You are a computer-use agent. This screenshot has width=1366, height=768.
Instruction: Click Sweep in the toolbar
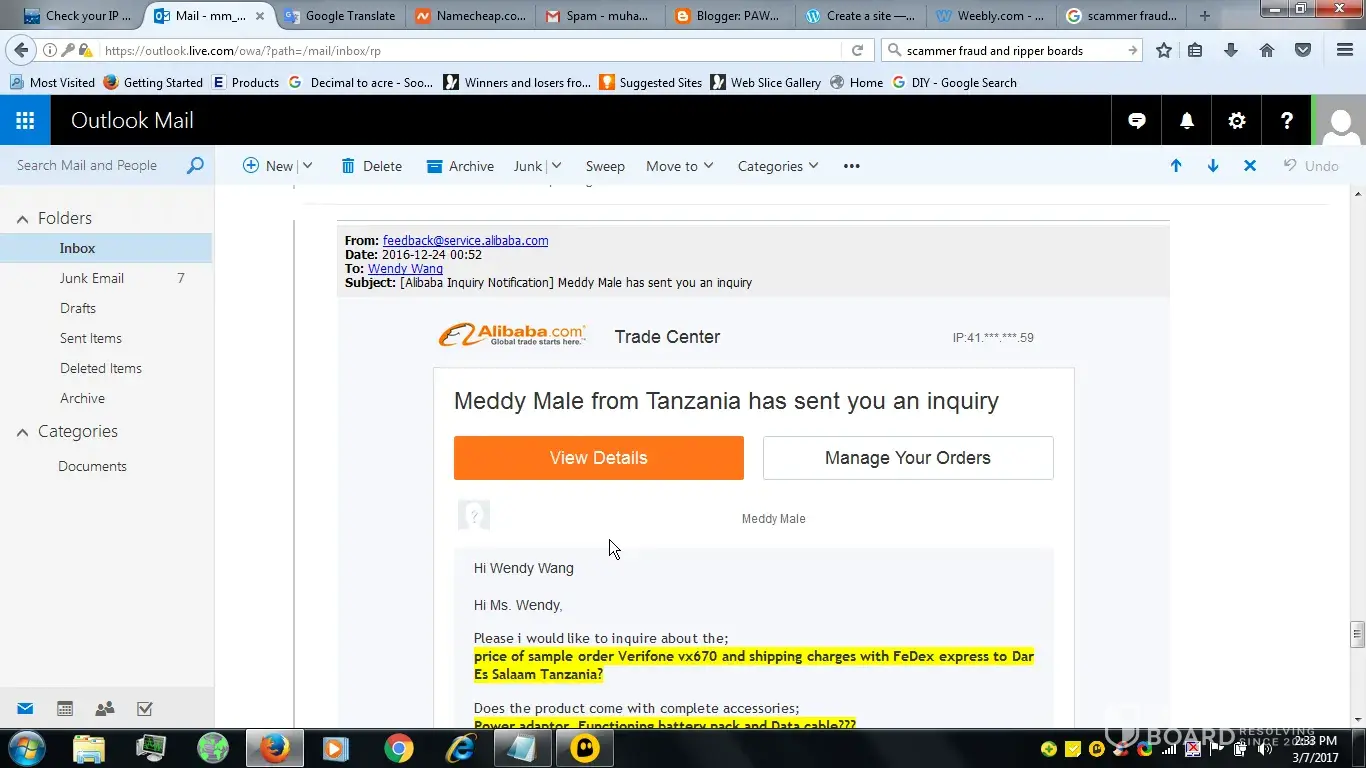tap(605, 166)
